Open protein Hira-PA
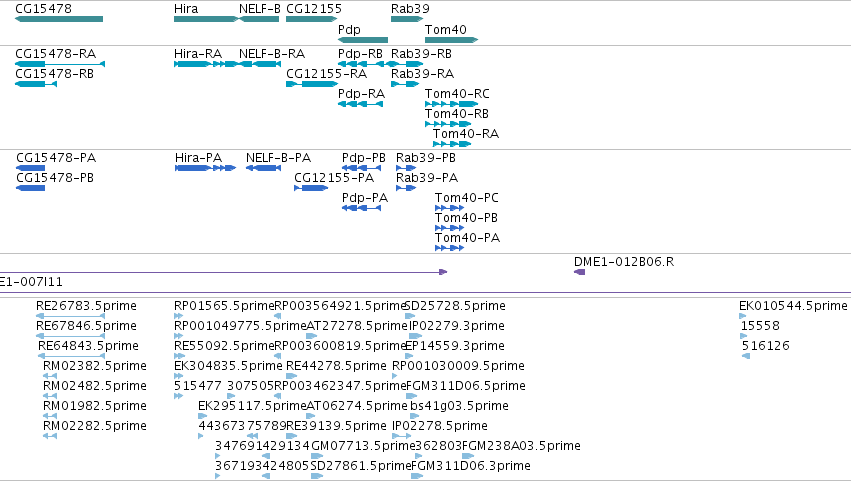 198,158
